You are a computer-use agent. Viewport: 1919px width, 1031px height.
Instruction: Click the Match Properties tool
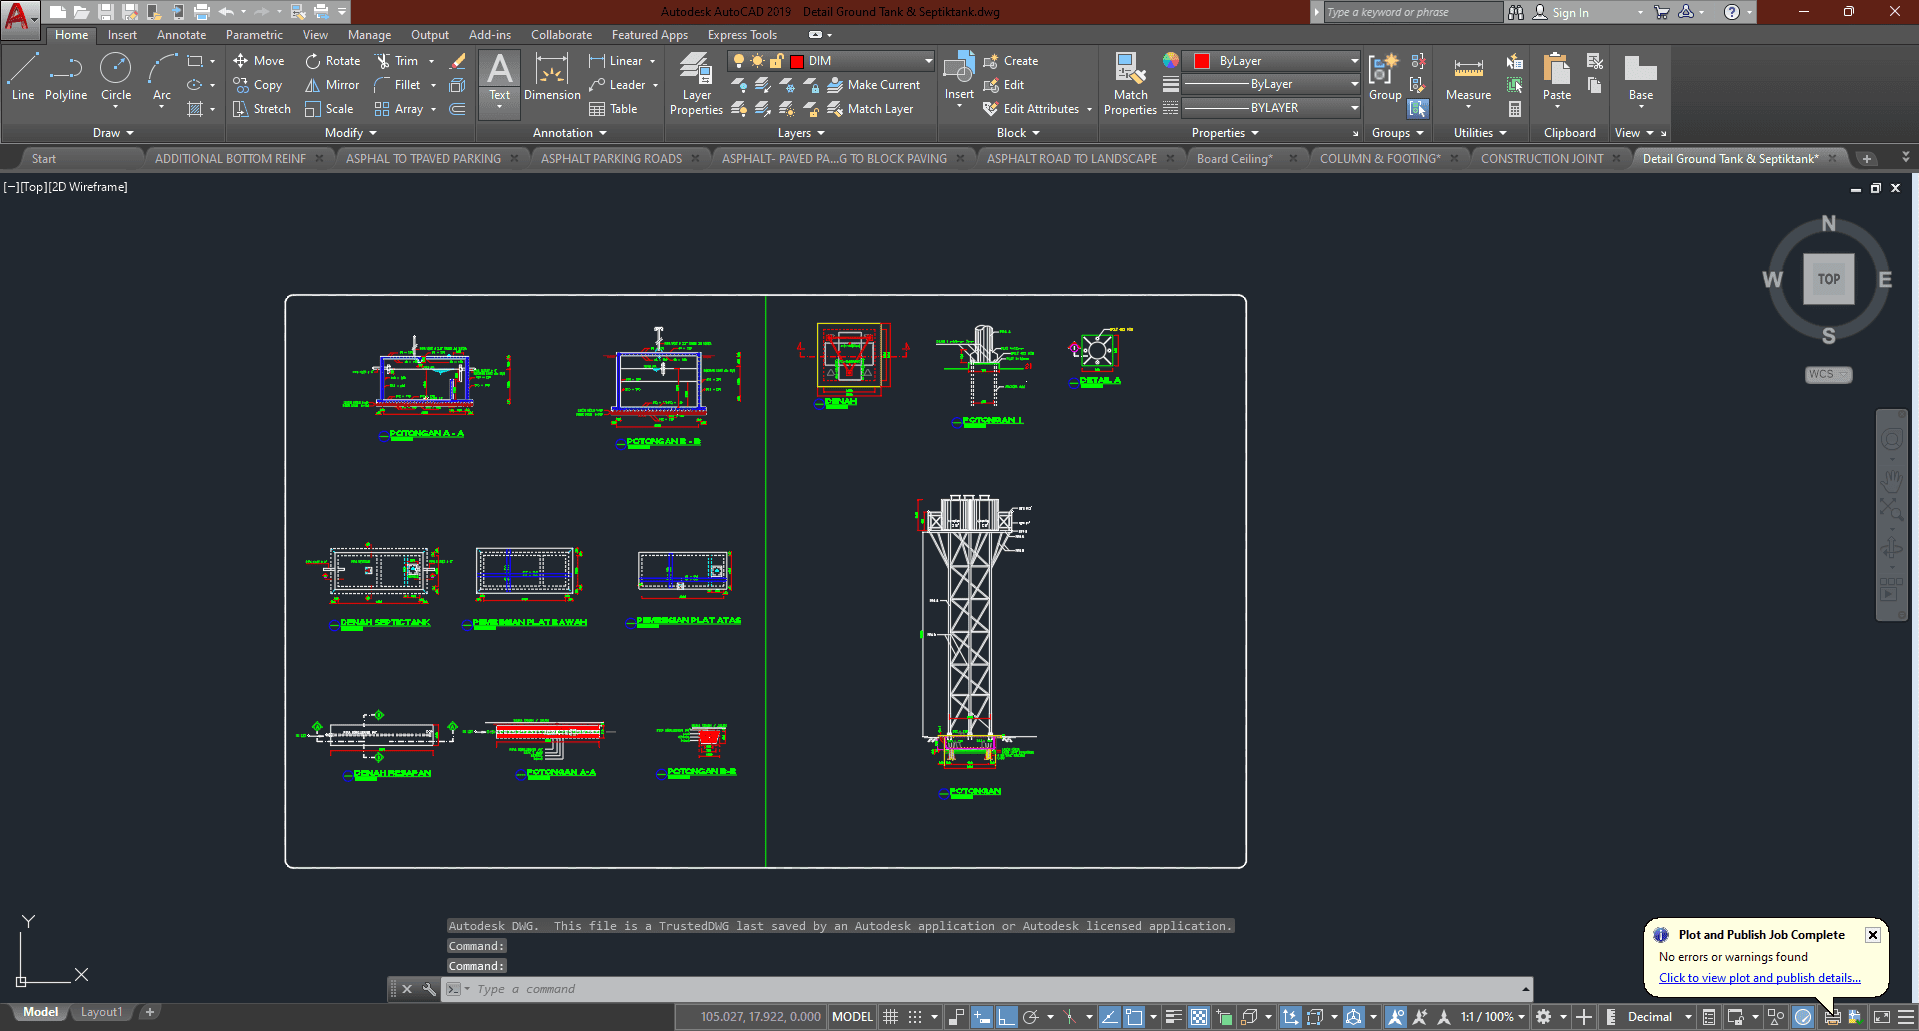coord(1130,84)
